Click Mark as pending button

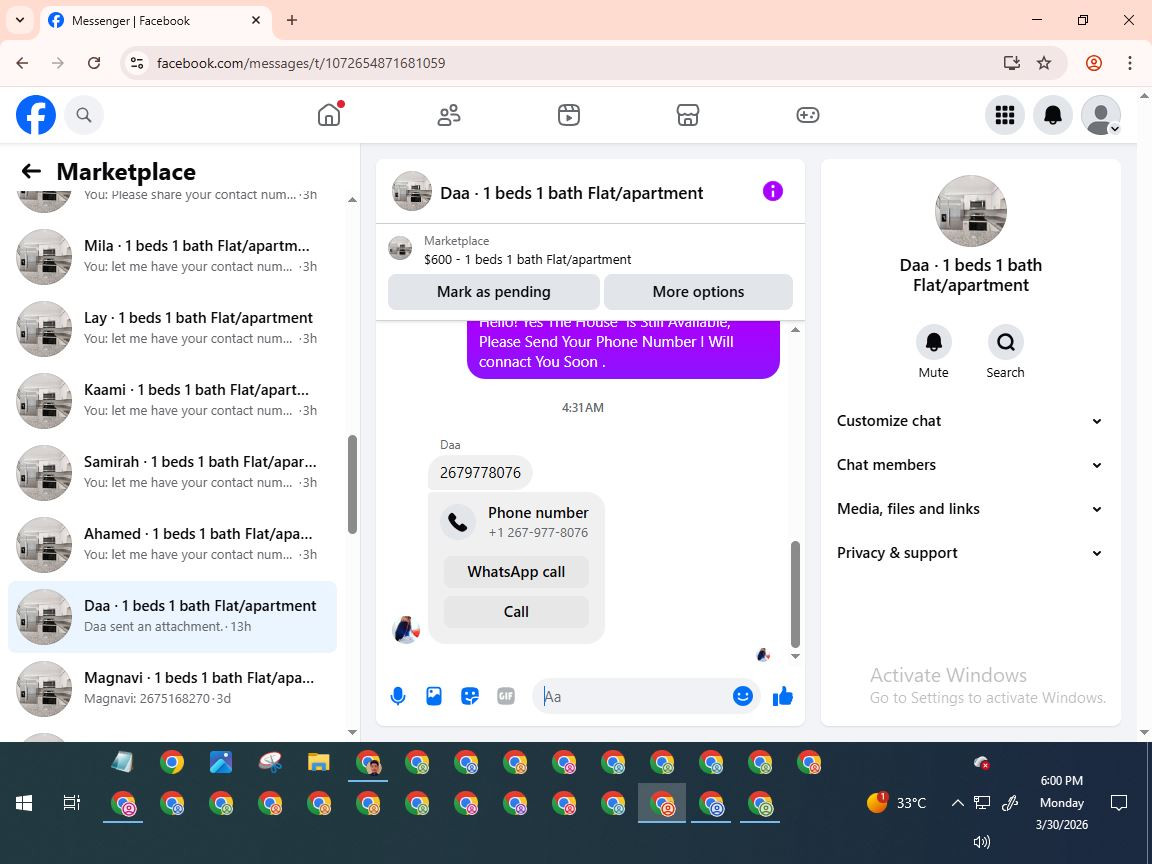click(x=494, y=292)
